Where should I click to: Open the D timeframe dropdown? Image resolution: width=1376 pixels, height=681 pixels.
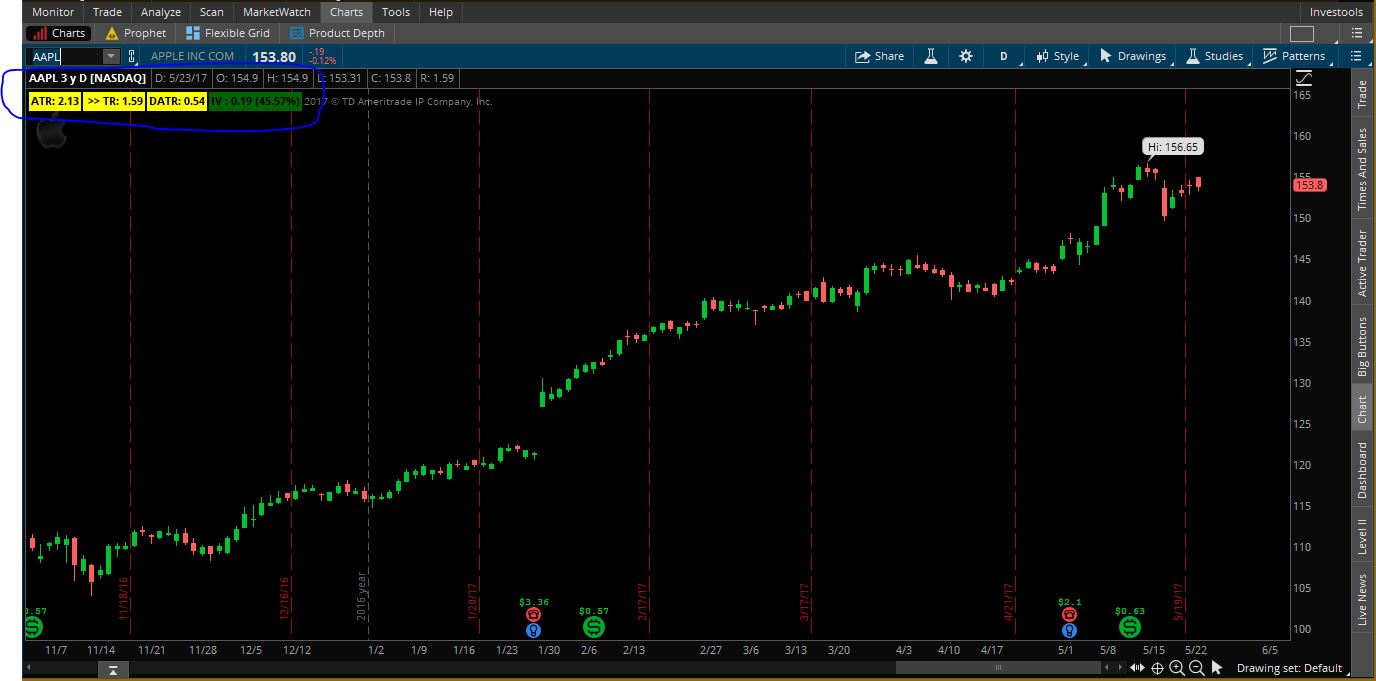[x=1004, y=56]
